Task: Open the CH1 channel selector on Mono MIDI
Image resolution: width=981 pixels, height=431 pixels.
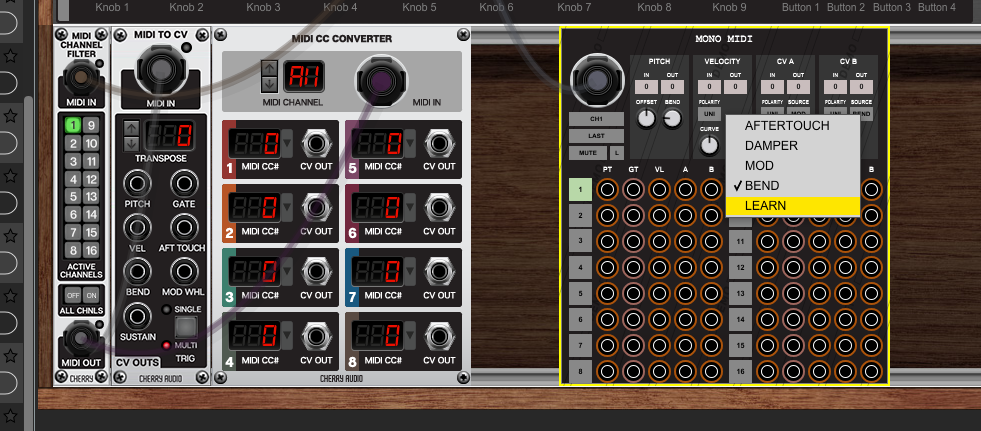Action: click(x=596, y=119)
